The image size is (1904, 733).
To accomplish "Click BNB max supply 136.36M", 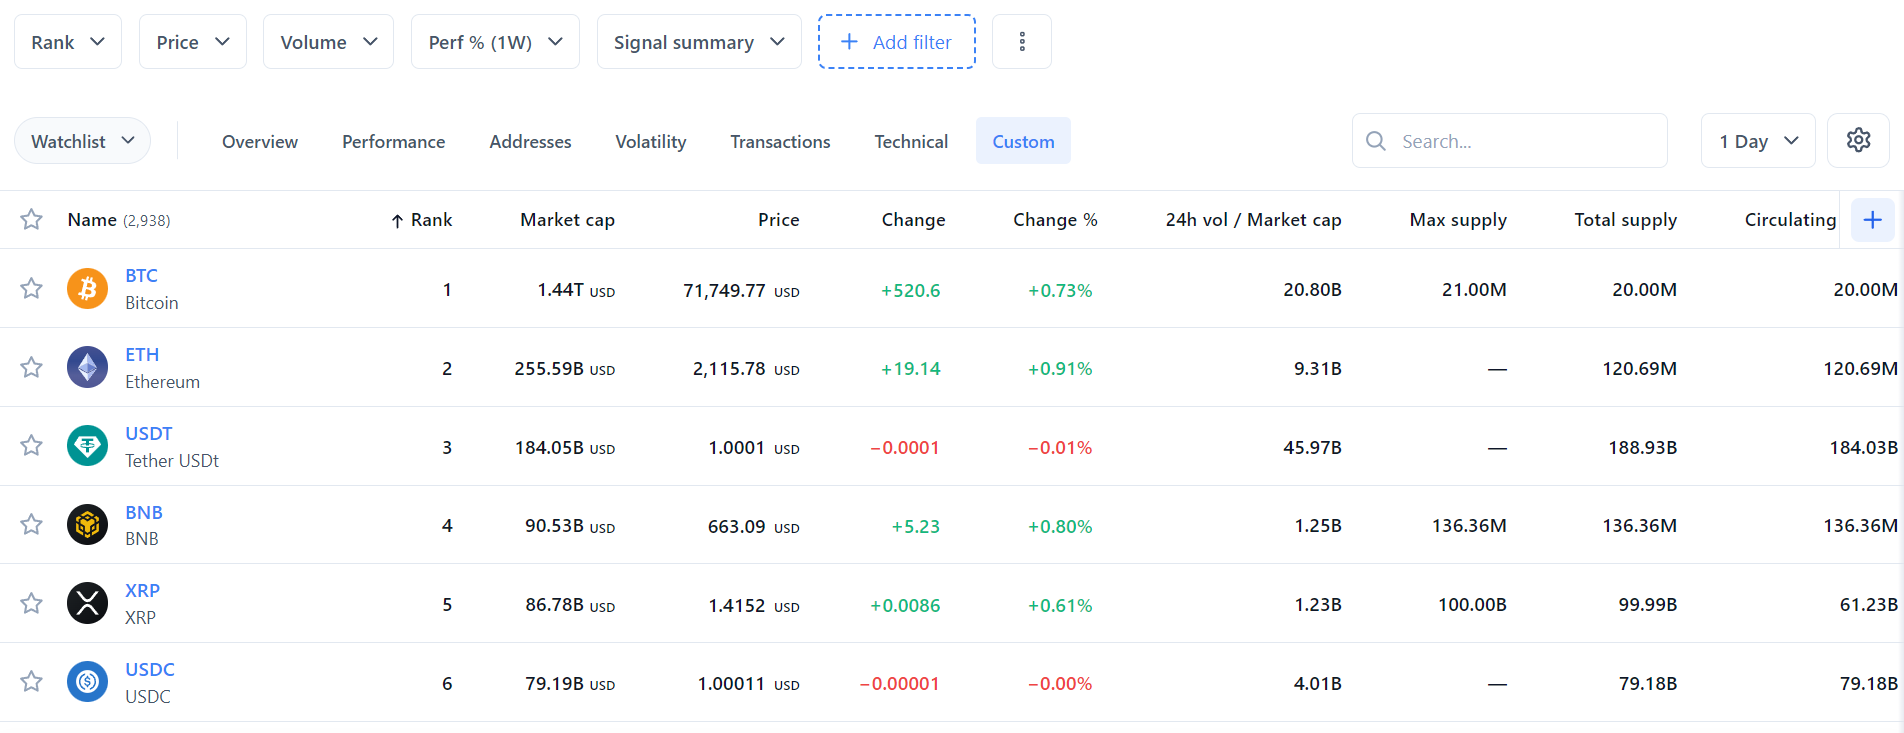I will [1469, 525].
